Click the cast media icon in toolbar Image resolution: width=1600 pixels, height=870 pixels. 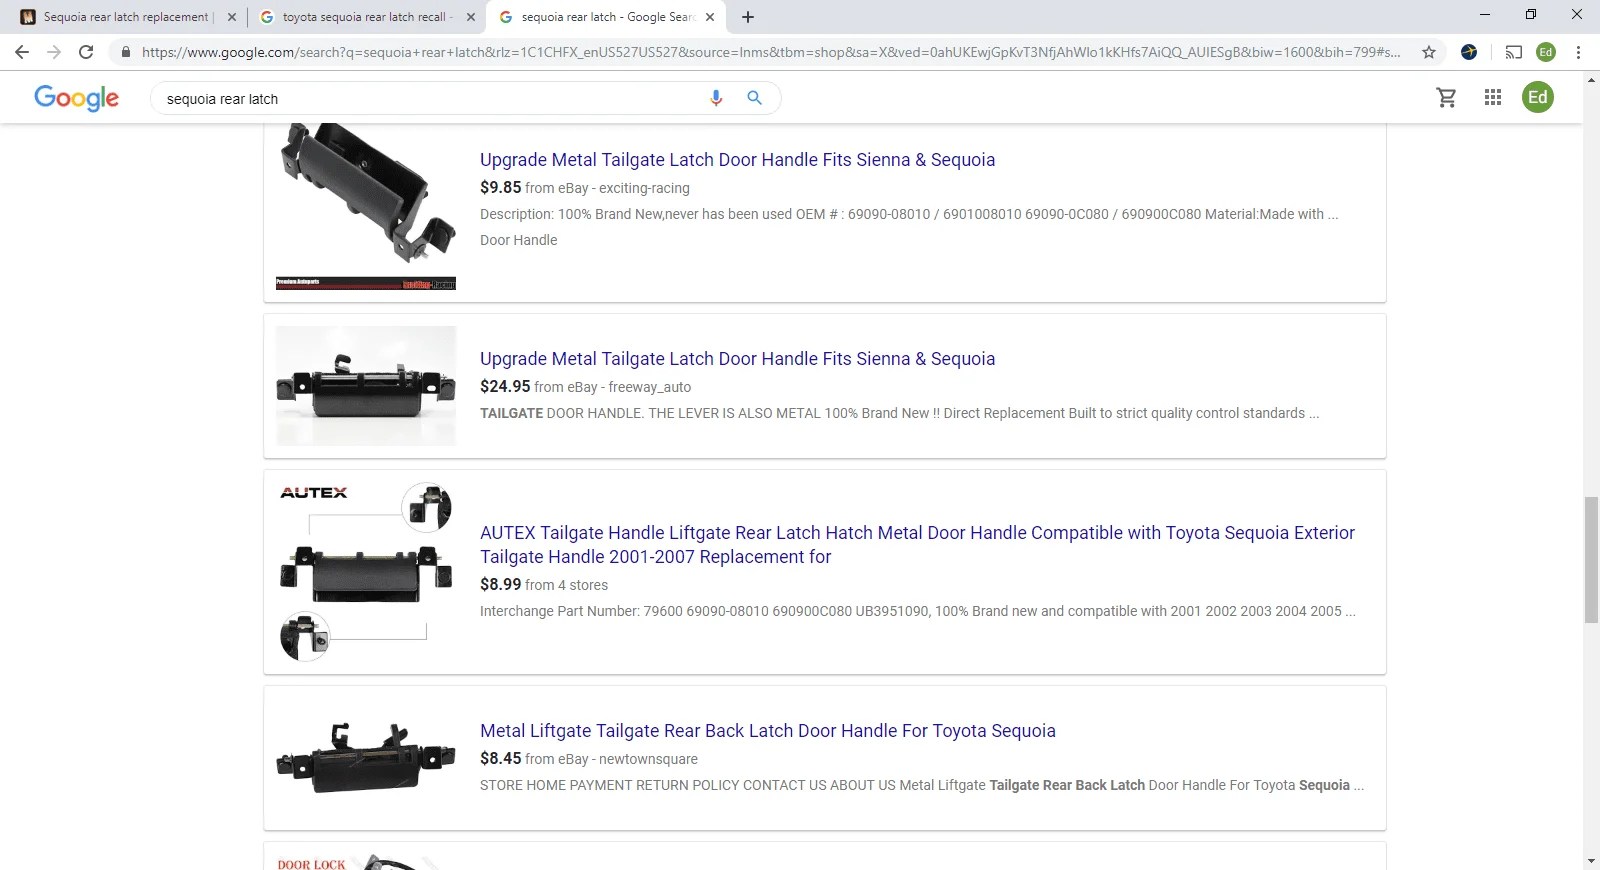pos(1514,52)
